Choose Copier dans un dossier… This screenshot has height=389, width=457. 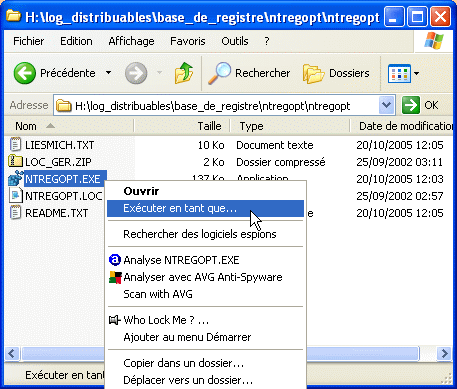[x=205, y=363]
